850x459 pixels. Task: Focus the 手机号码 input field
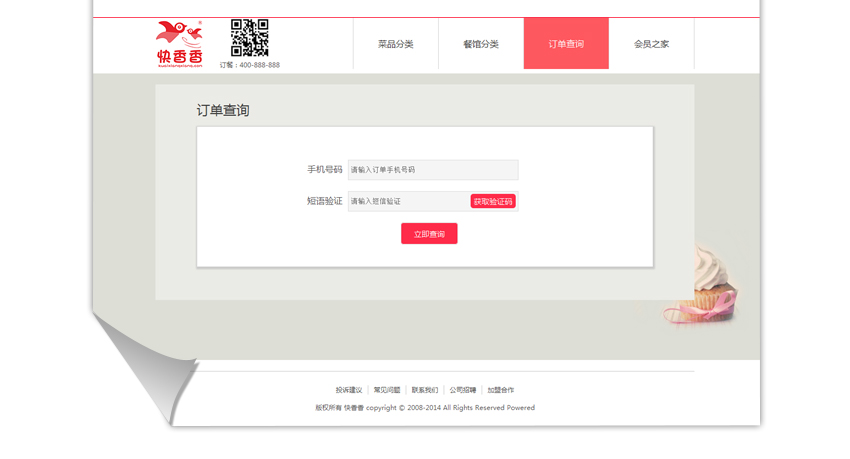point(432,170)
